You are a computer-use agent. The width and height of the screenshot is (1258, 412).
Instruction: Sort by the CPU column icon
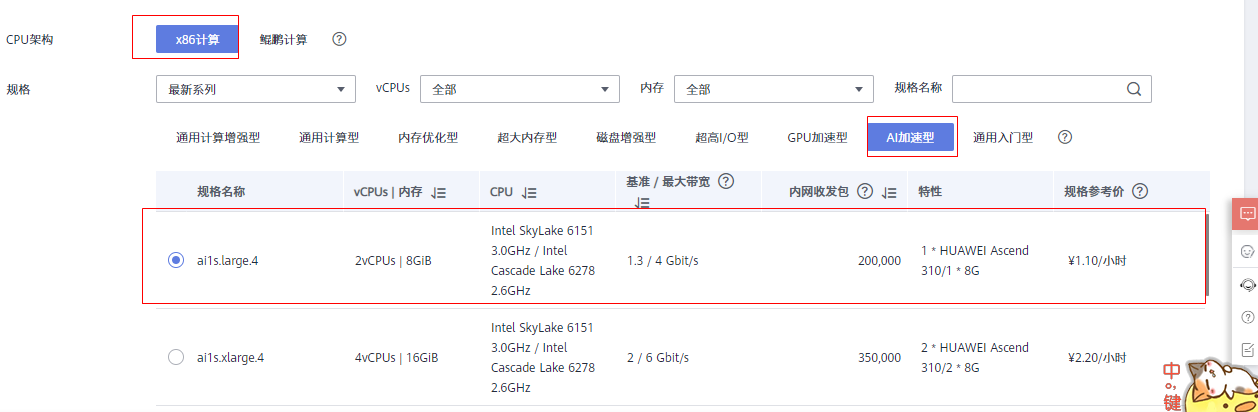click(529, 192)
